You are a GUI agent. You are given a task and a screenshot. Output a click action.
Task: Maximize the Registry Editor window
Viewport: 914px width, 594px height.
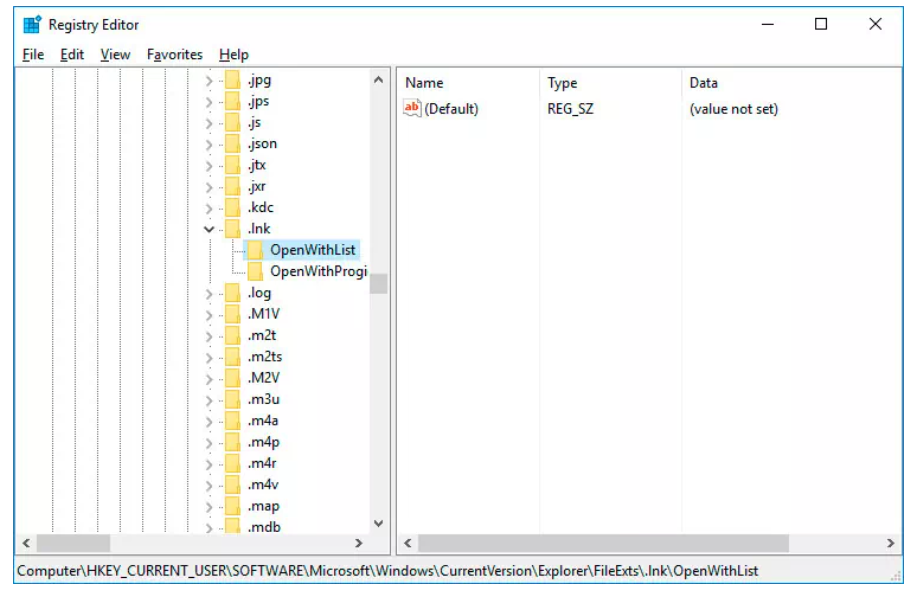[821, 24]
